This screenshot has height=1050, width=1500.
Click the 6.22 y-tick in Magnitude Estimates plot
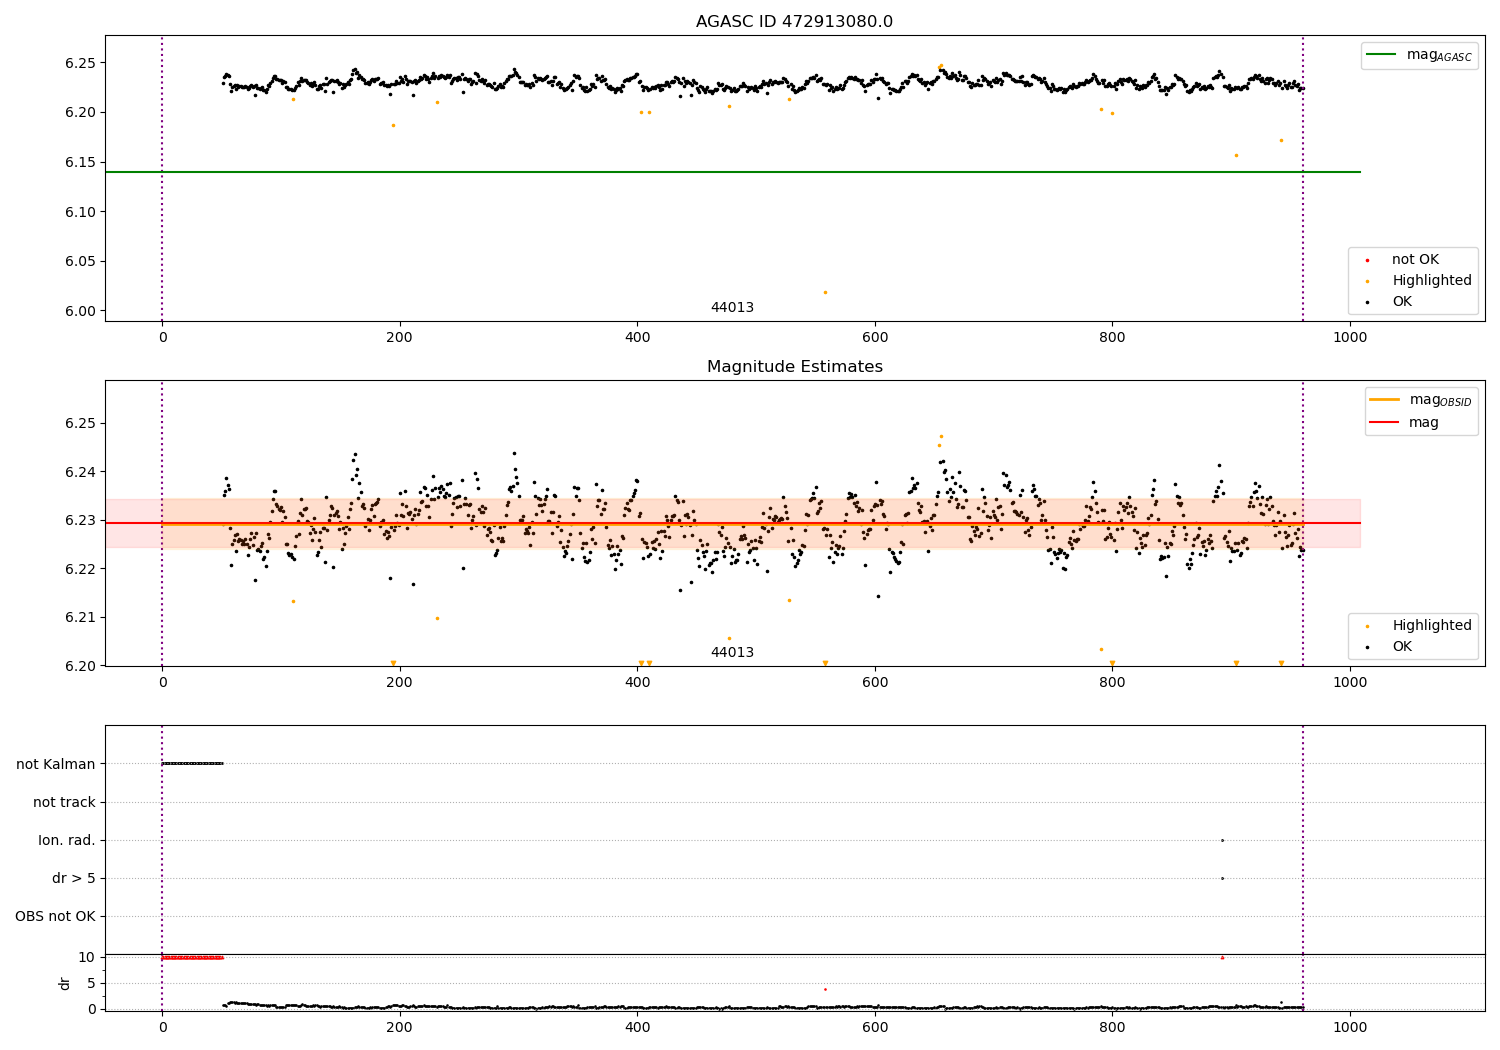tap(79, 569)
